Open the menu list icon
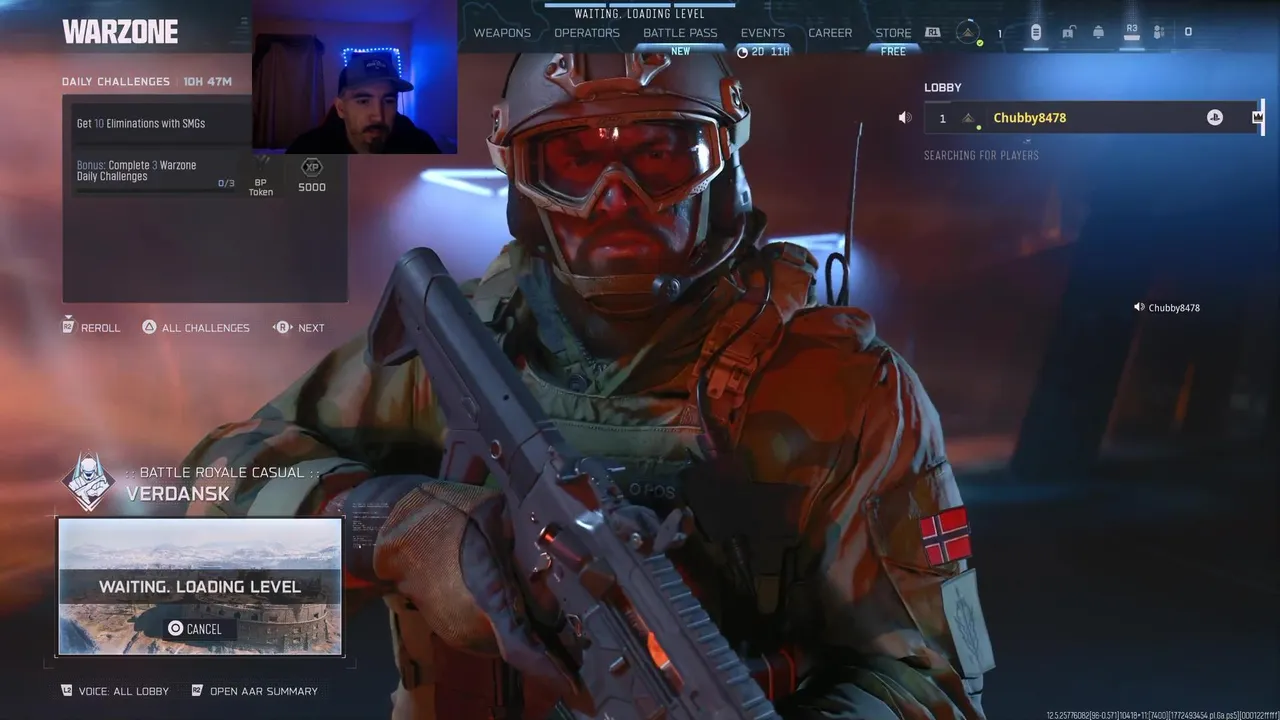The image size is (1280, 720). point(1035,33)
